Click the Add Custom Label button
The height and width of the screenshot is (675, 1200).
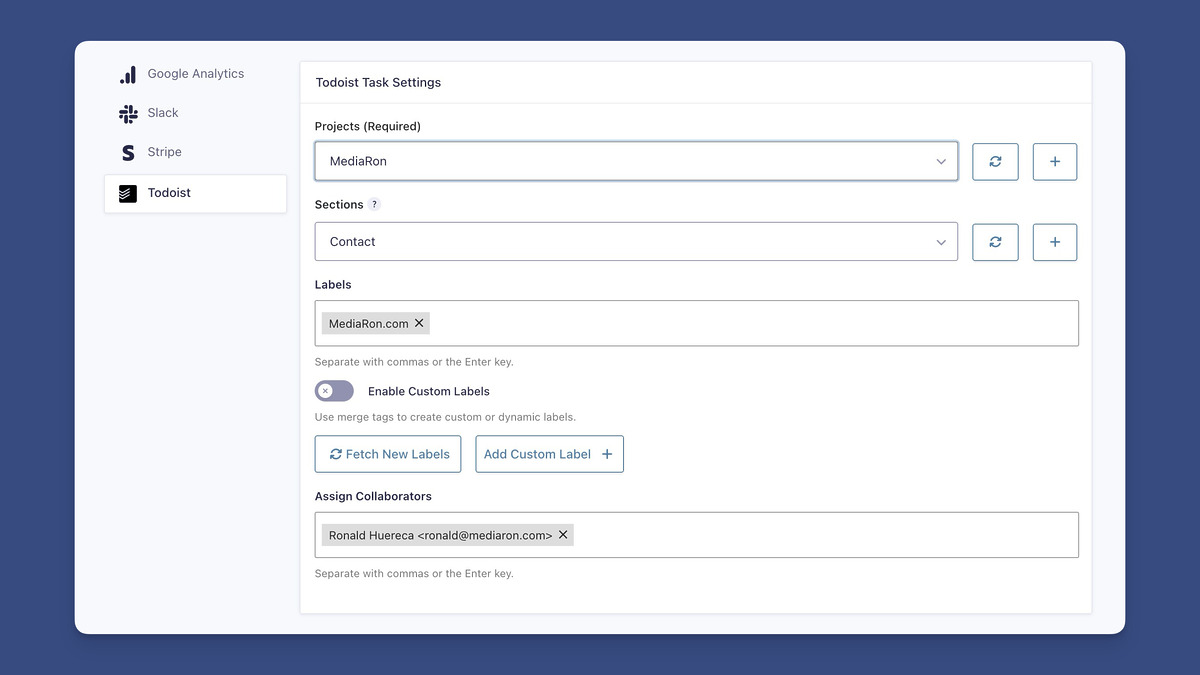pos(549,454)
